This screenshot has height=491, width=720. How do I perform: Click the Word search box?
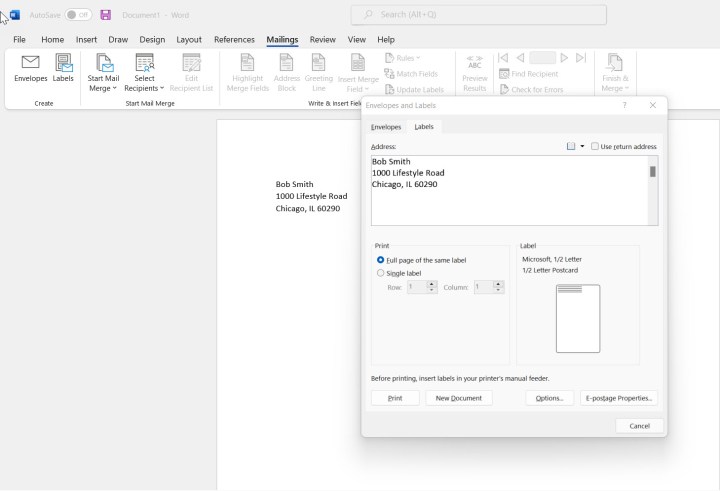coord(478,15)
